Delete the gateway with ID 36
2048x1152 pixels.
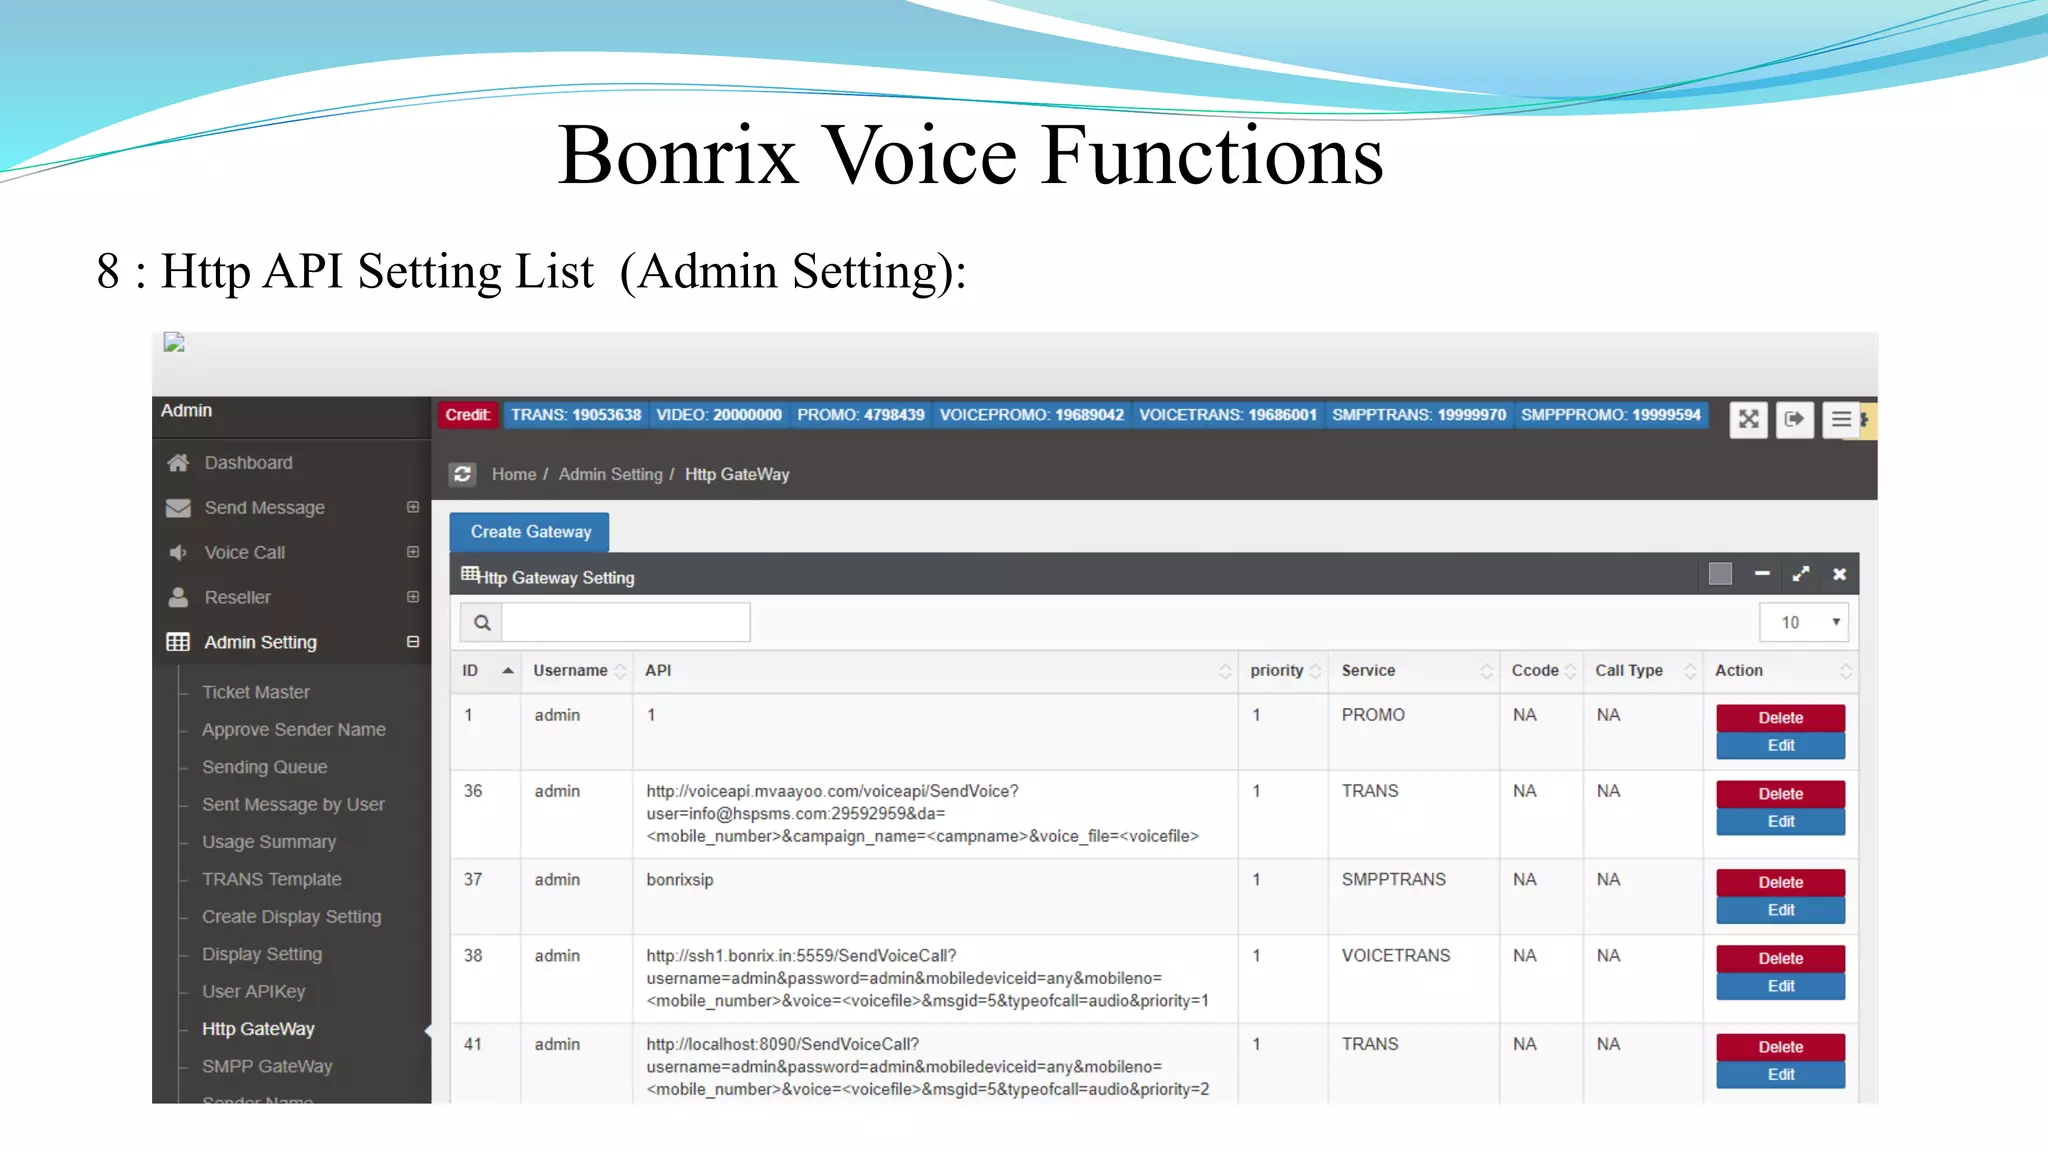click(x=1781, y=794)
